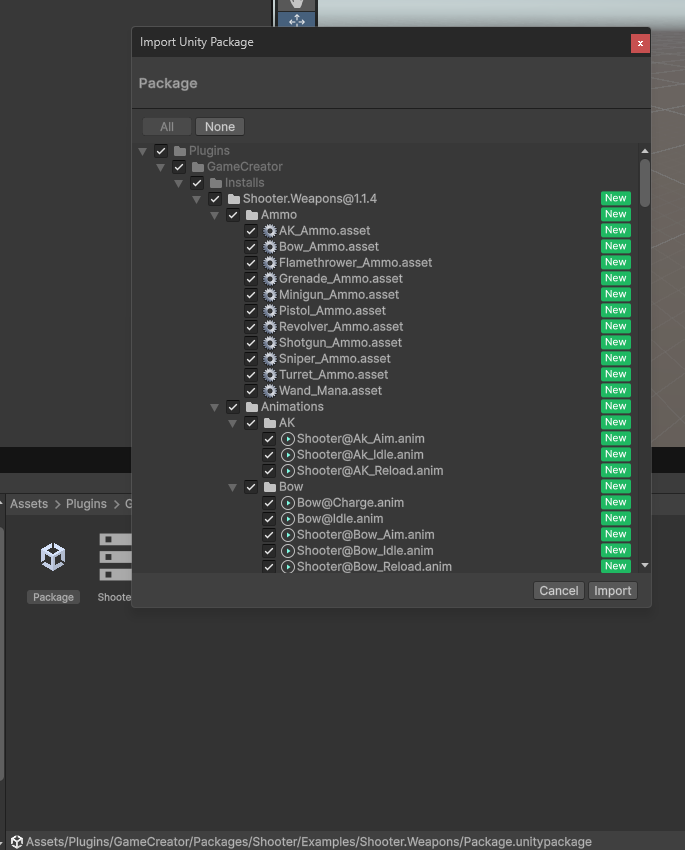Viewport: 685px width, 850px height.
Task: Collapse the Bow folder node
Action: pyautogui.click(x=232, y=487)
